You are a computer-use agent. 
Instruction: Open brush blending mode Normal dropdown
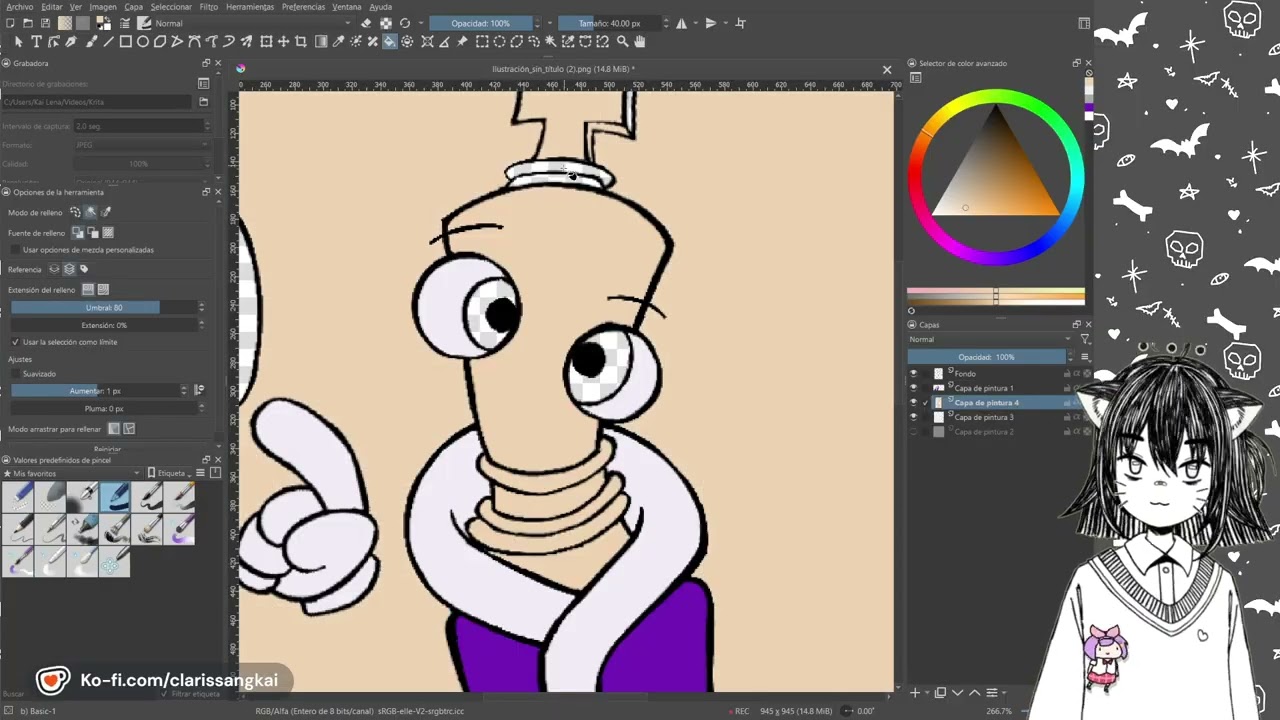point(253,23)
